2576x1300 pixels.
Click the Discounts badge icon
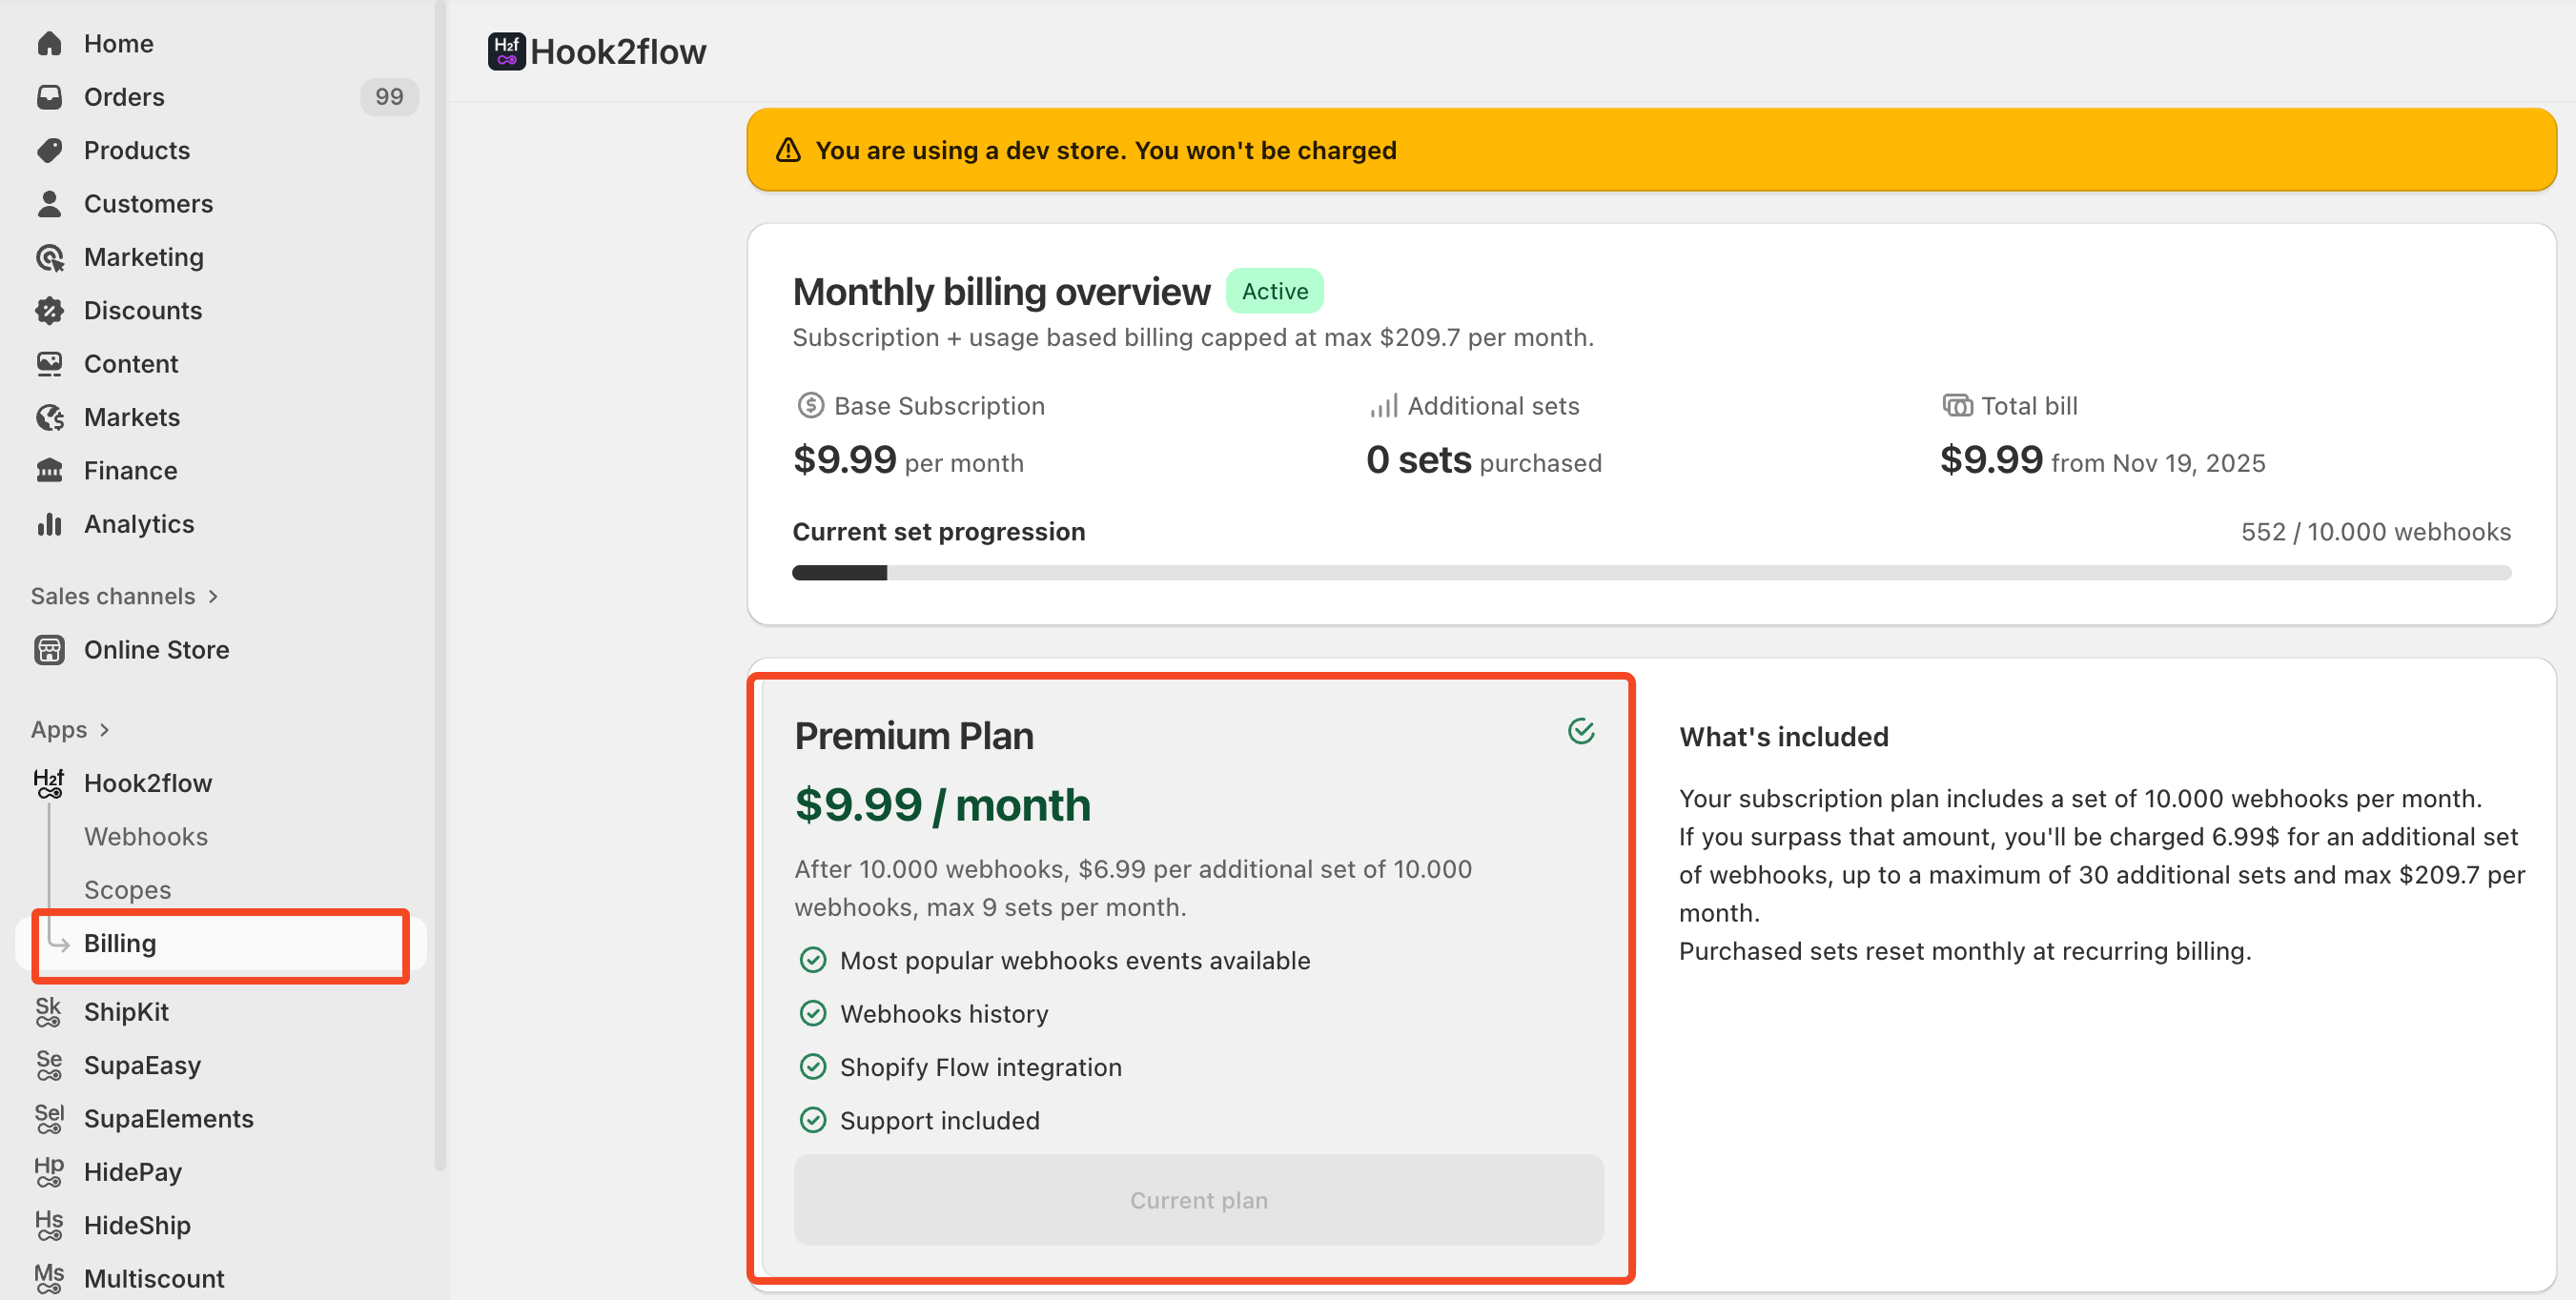[49, 310]
